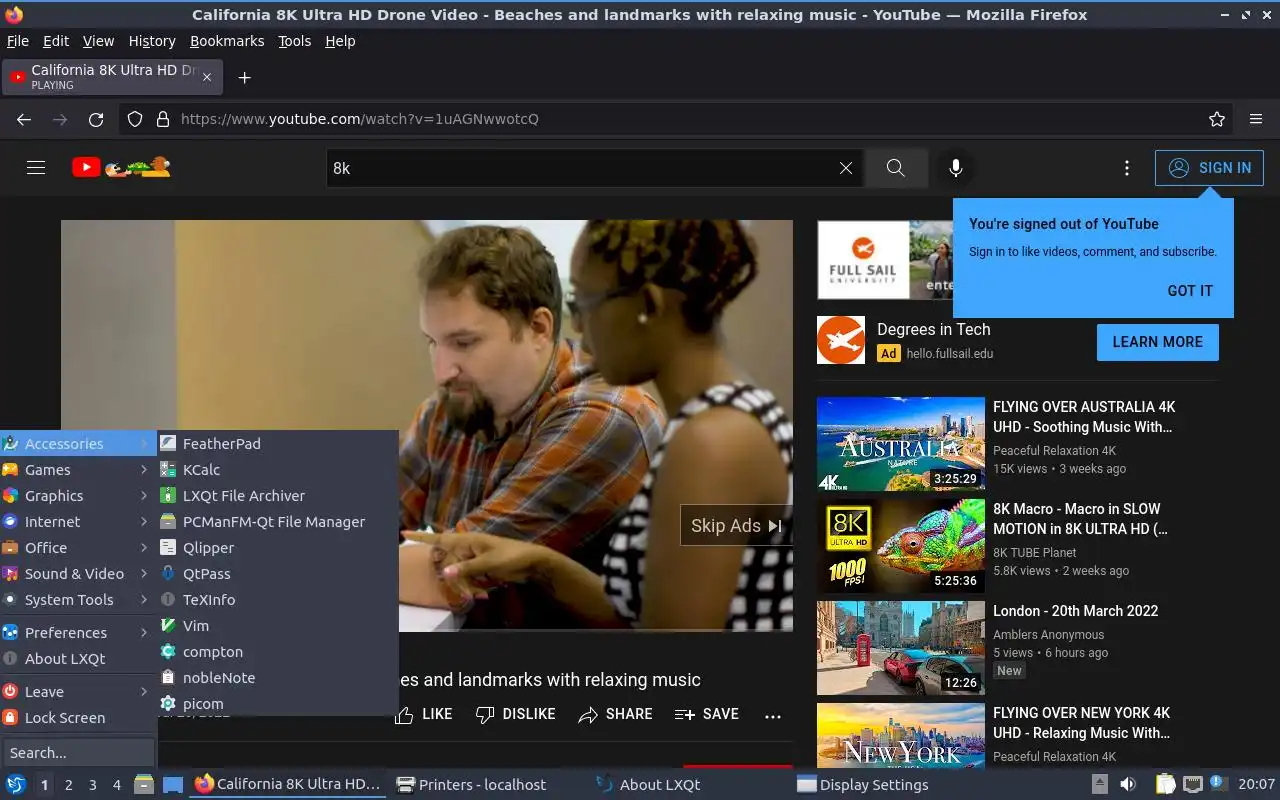Image resolution: width=1280 pixels, height=800 pixels.
Task: Launch Qlipper clipboard tool
Action: click(278, 547)
